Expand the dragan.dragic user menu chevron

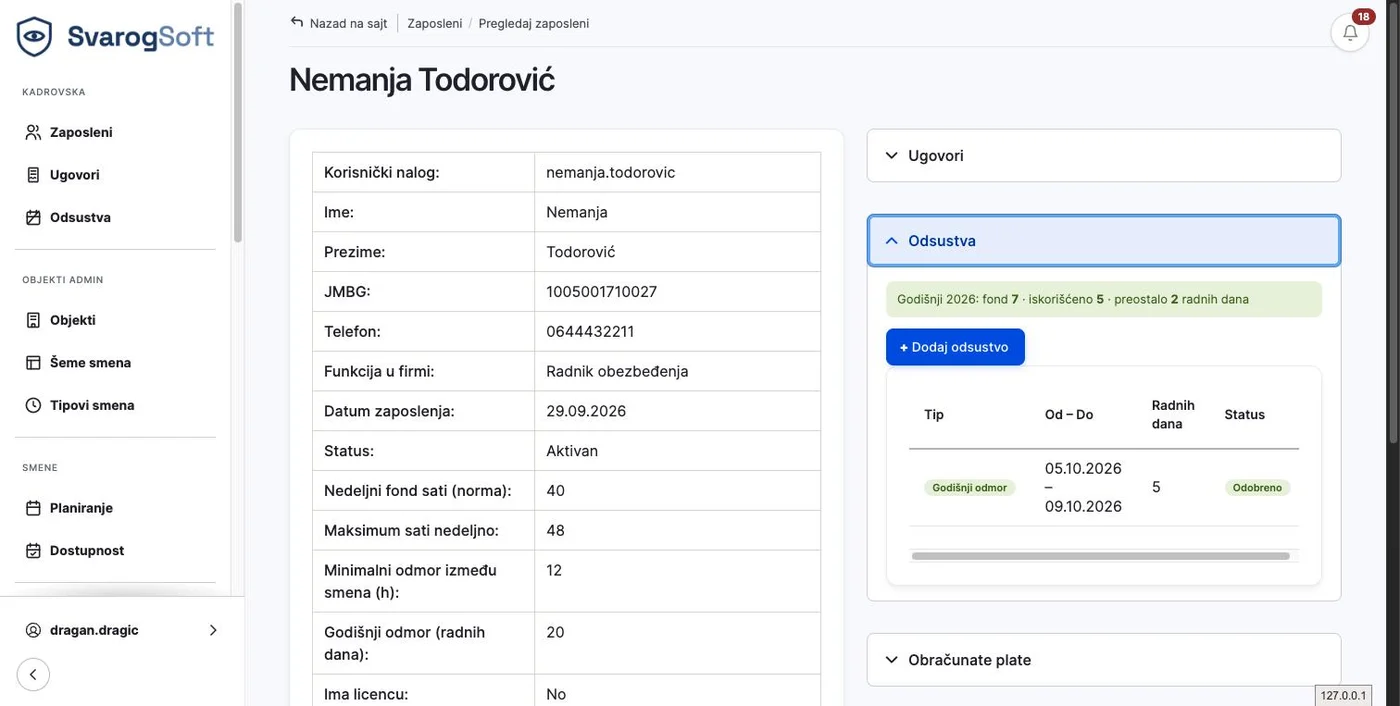[213, 630]
